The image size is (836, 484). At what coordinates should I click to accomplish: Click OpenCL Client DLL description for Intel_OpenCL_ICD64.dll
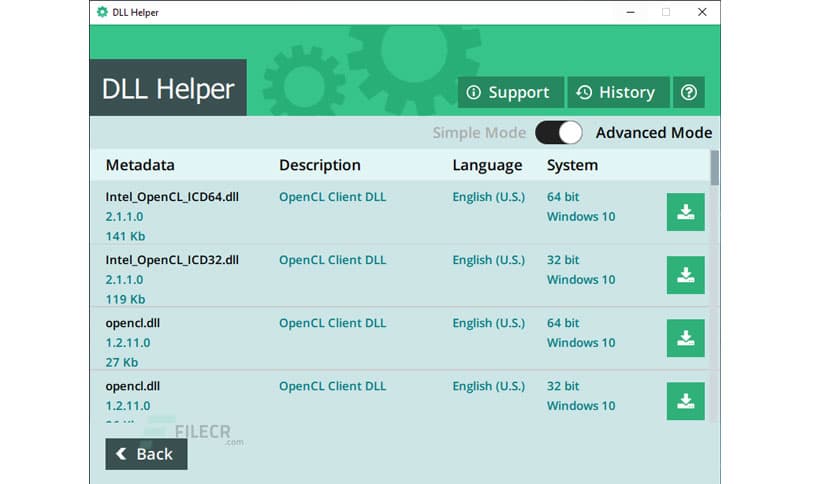pos(332,197)
